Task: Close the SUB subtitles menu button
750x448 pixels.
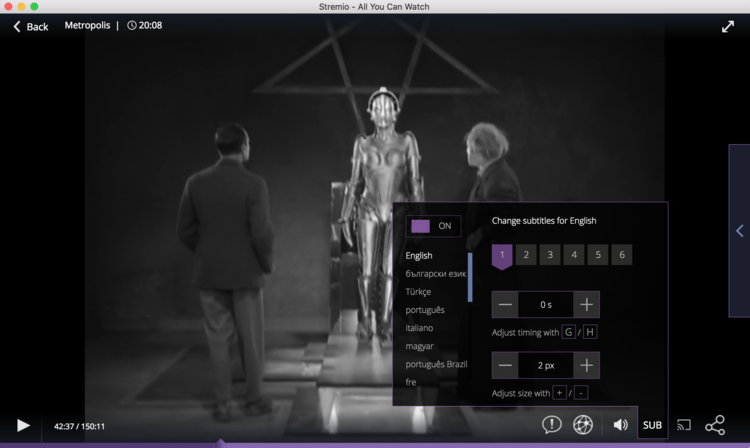Action: 652,425
